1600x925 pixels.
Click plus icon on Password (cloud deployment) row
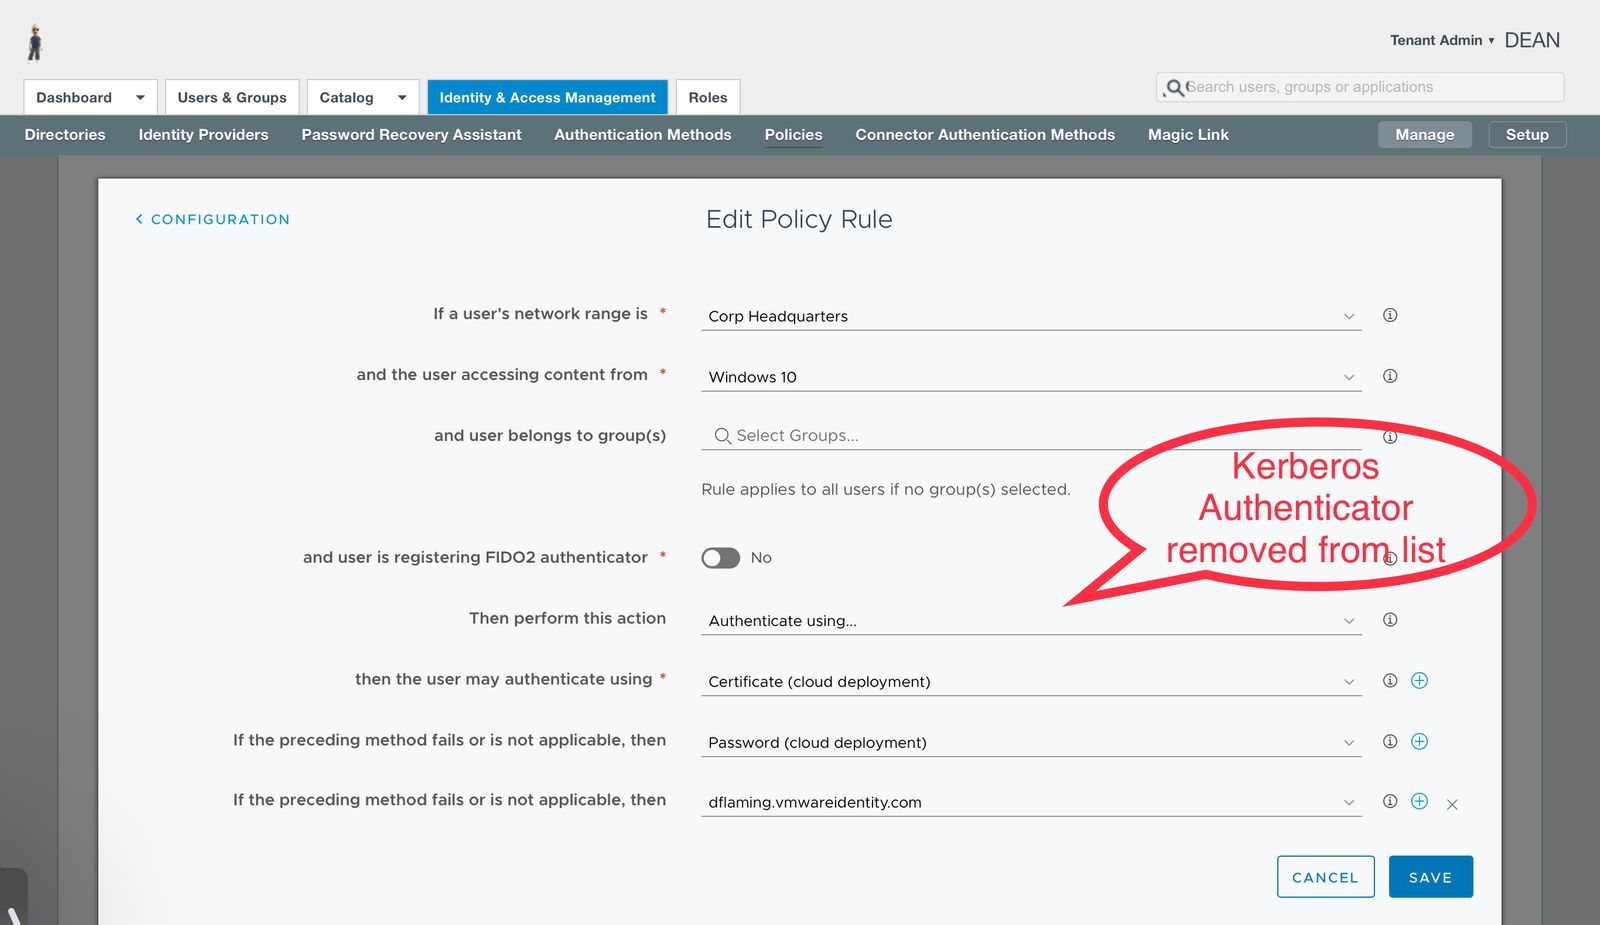[1419, 742]
